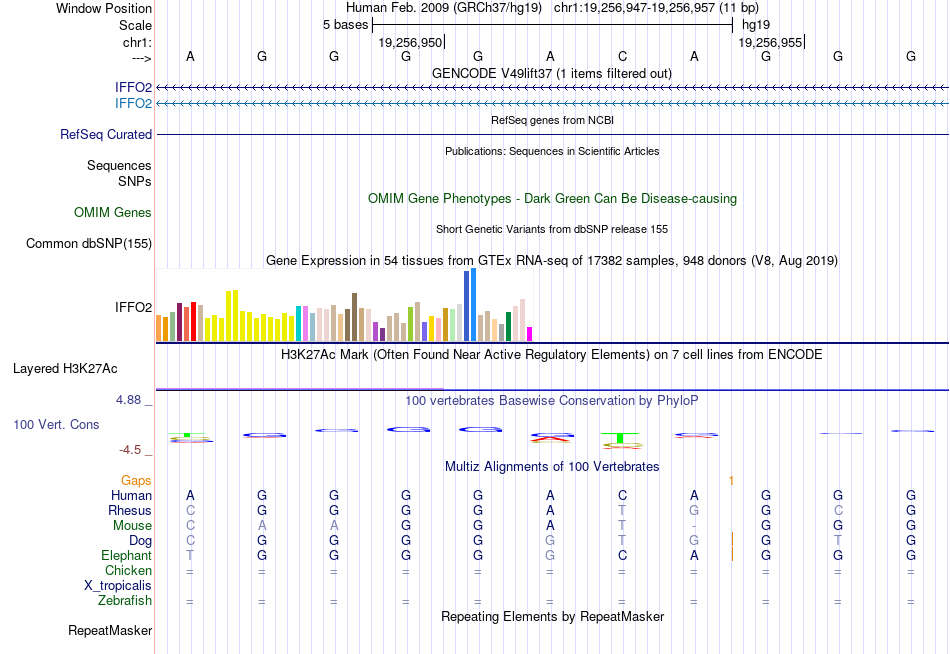The height and width of the screenshot is (654, 950).
Task: Click the chr1: ruler label
Action: (137, 42)
